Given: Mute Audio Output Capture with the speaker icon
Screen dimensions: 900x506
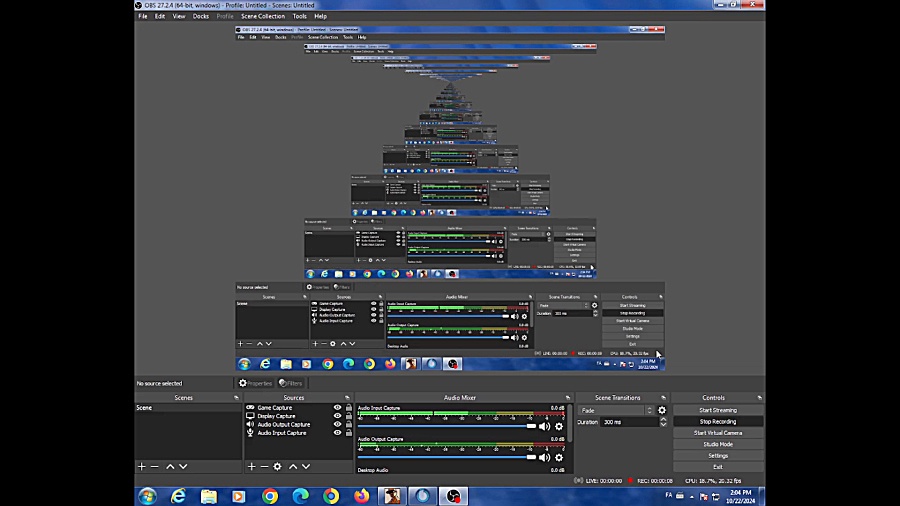Looking at the screenshot, I should pyautogui.click(x=544, y=457).
